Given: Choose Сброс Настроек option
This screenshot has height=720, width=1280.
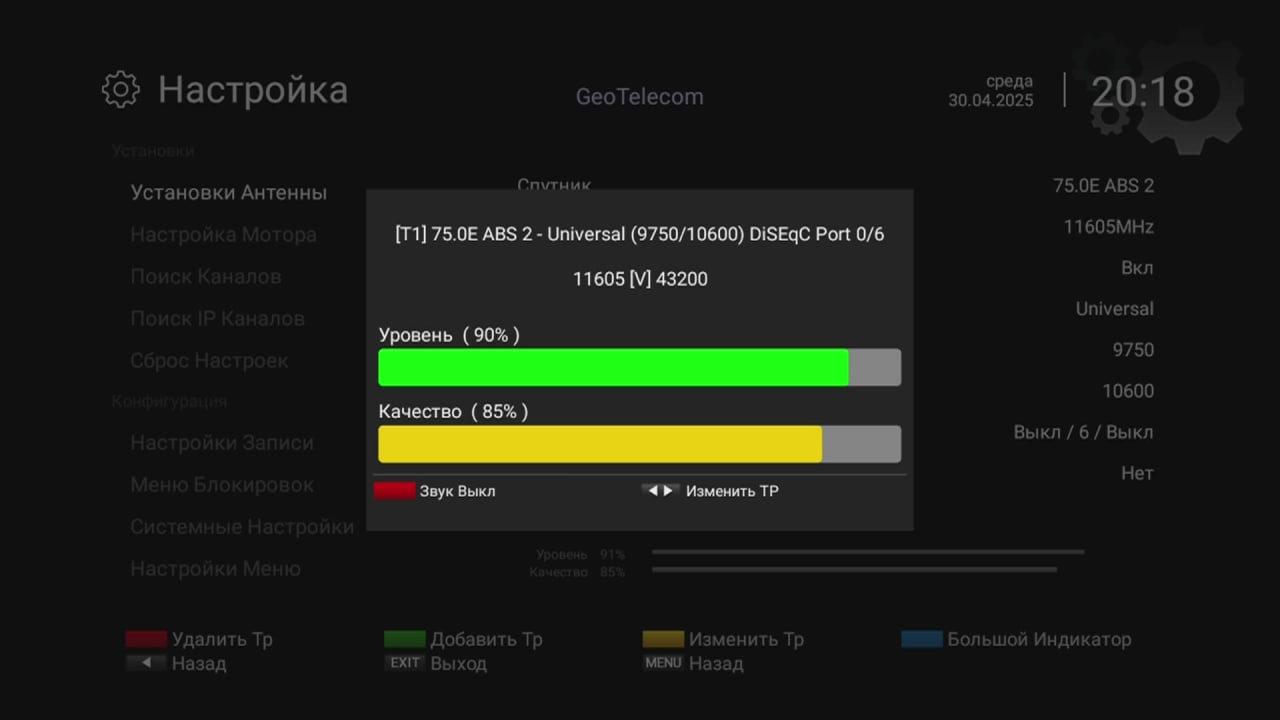Looking at the screenshot, I should click(x=209, y=361).
